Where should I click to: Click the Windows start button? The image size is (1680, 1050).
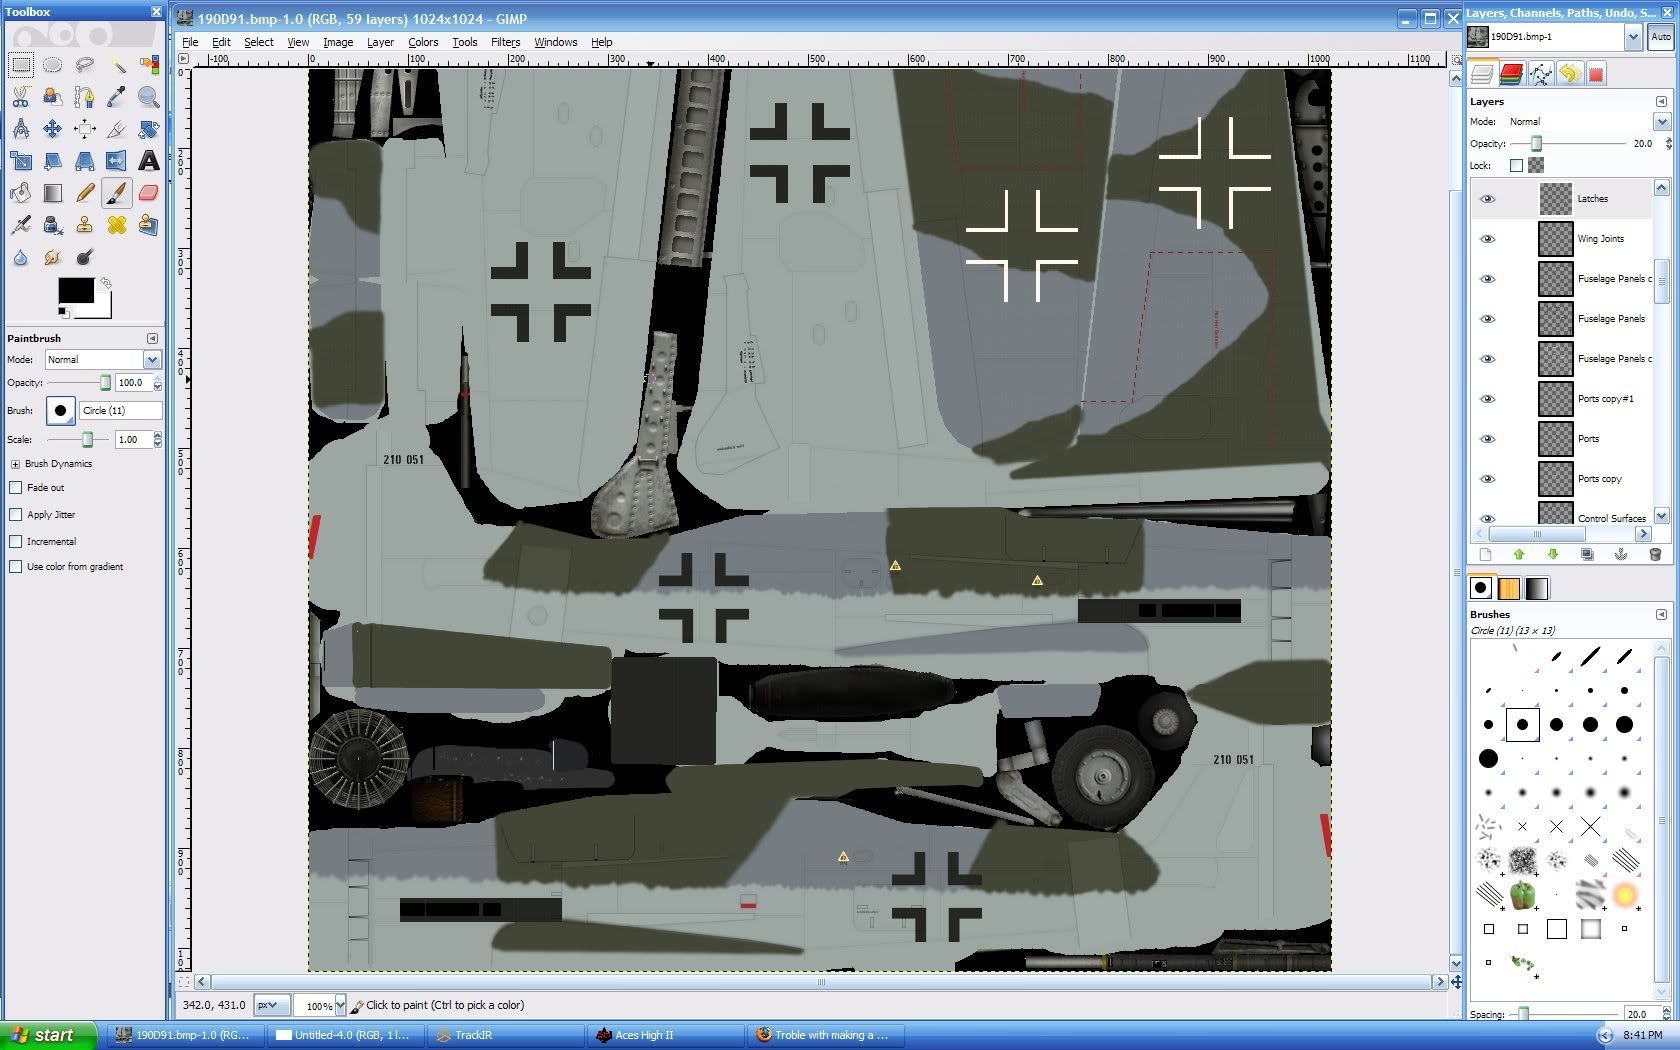(x=49, y=1035)
